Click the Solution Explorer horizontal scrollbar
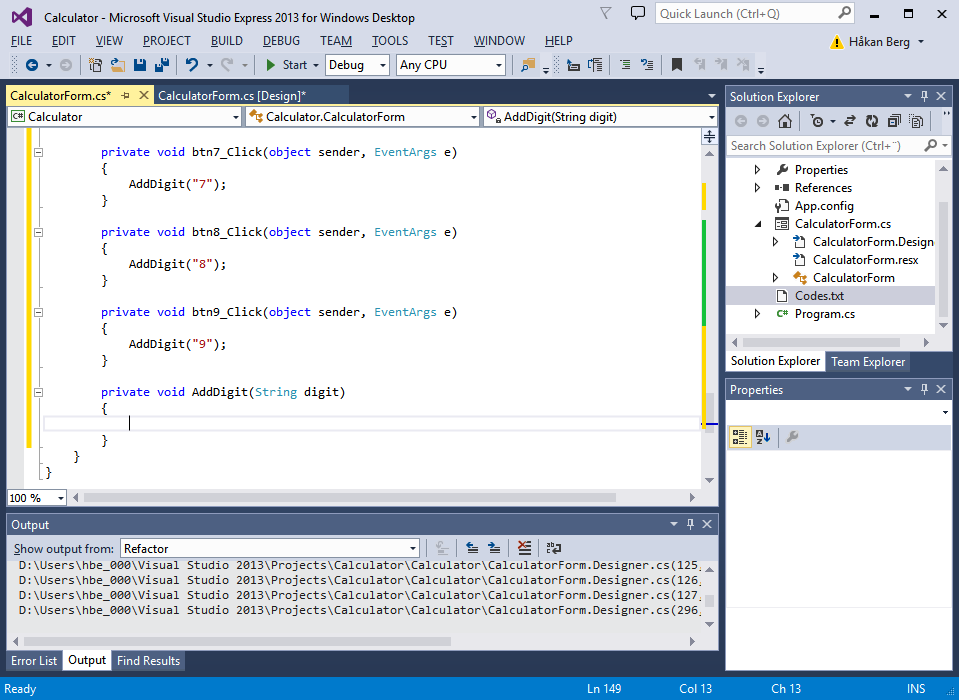959x700 pixels. [821, 342]
